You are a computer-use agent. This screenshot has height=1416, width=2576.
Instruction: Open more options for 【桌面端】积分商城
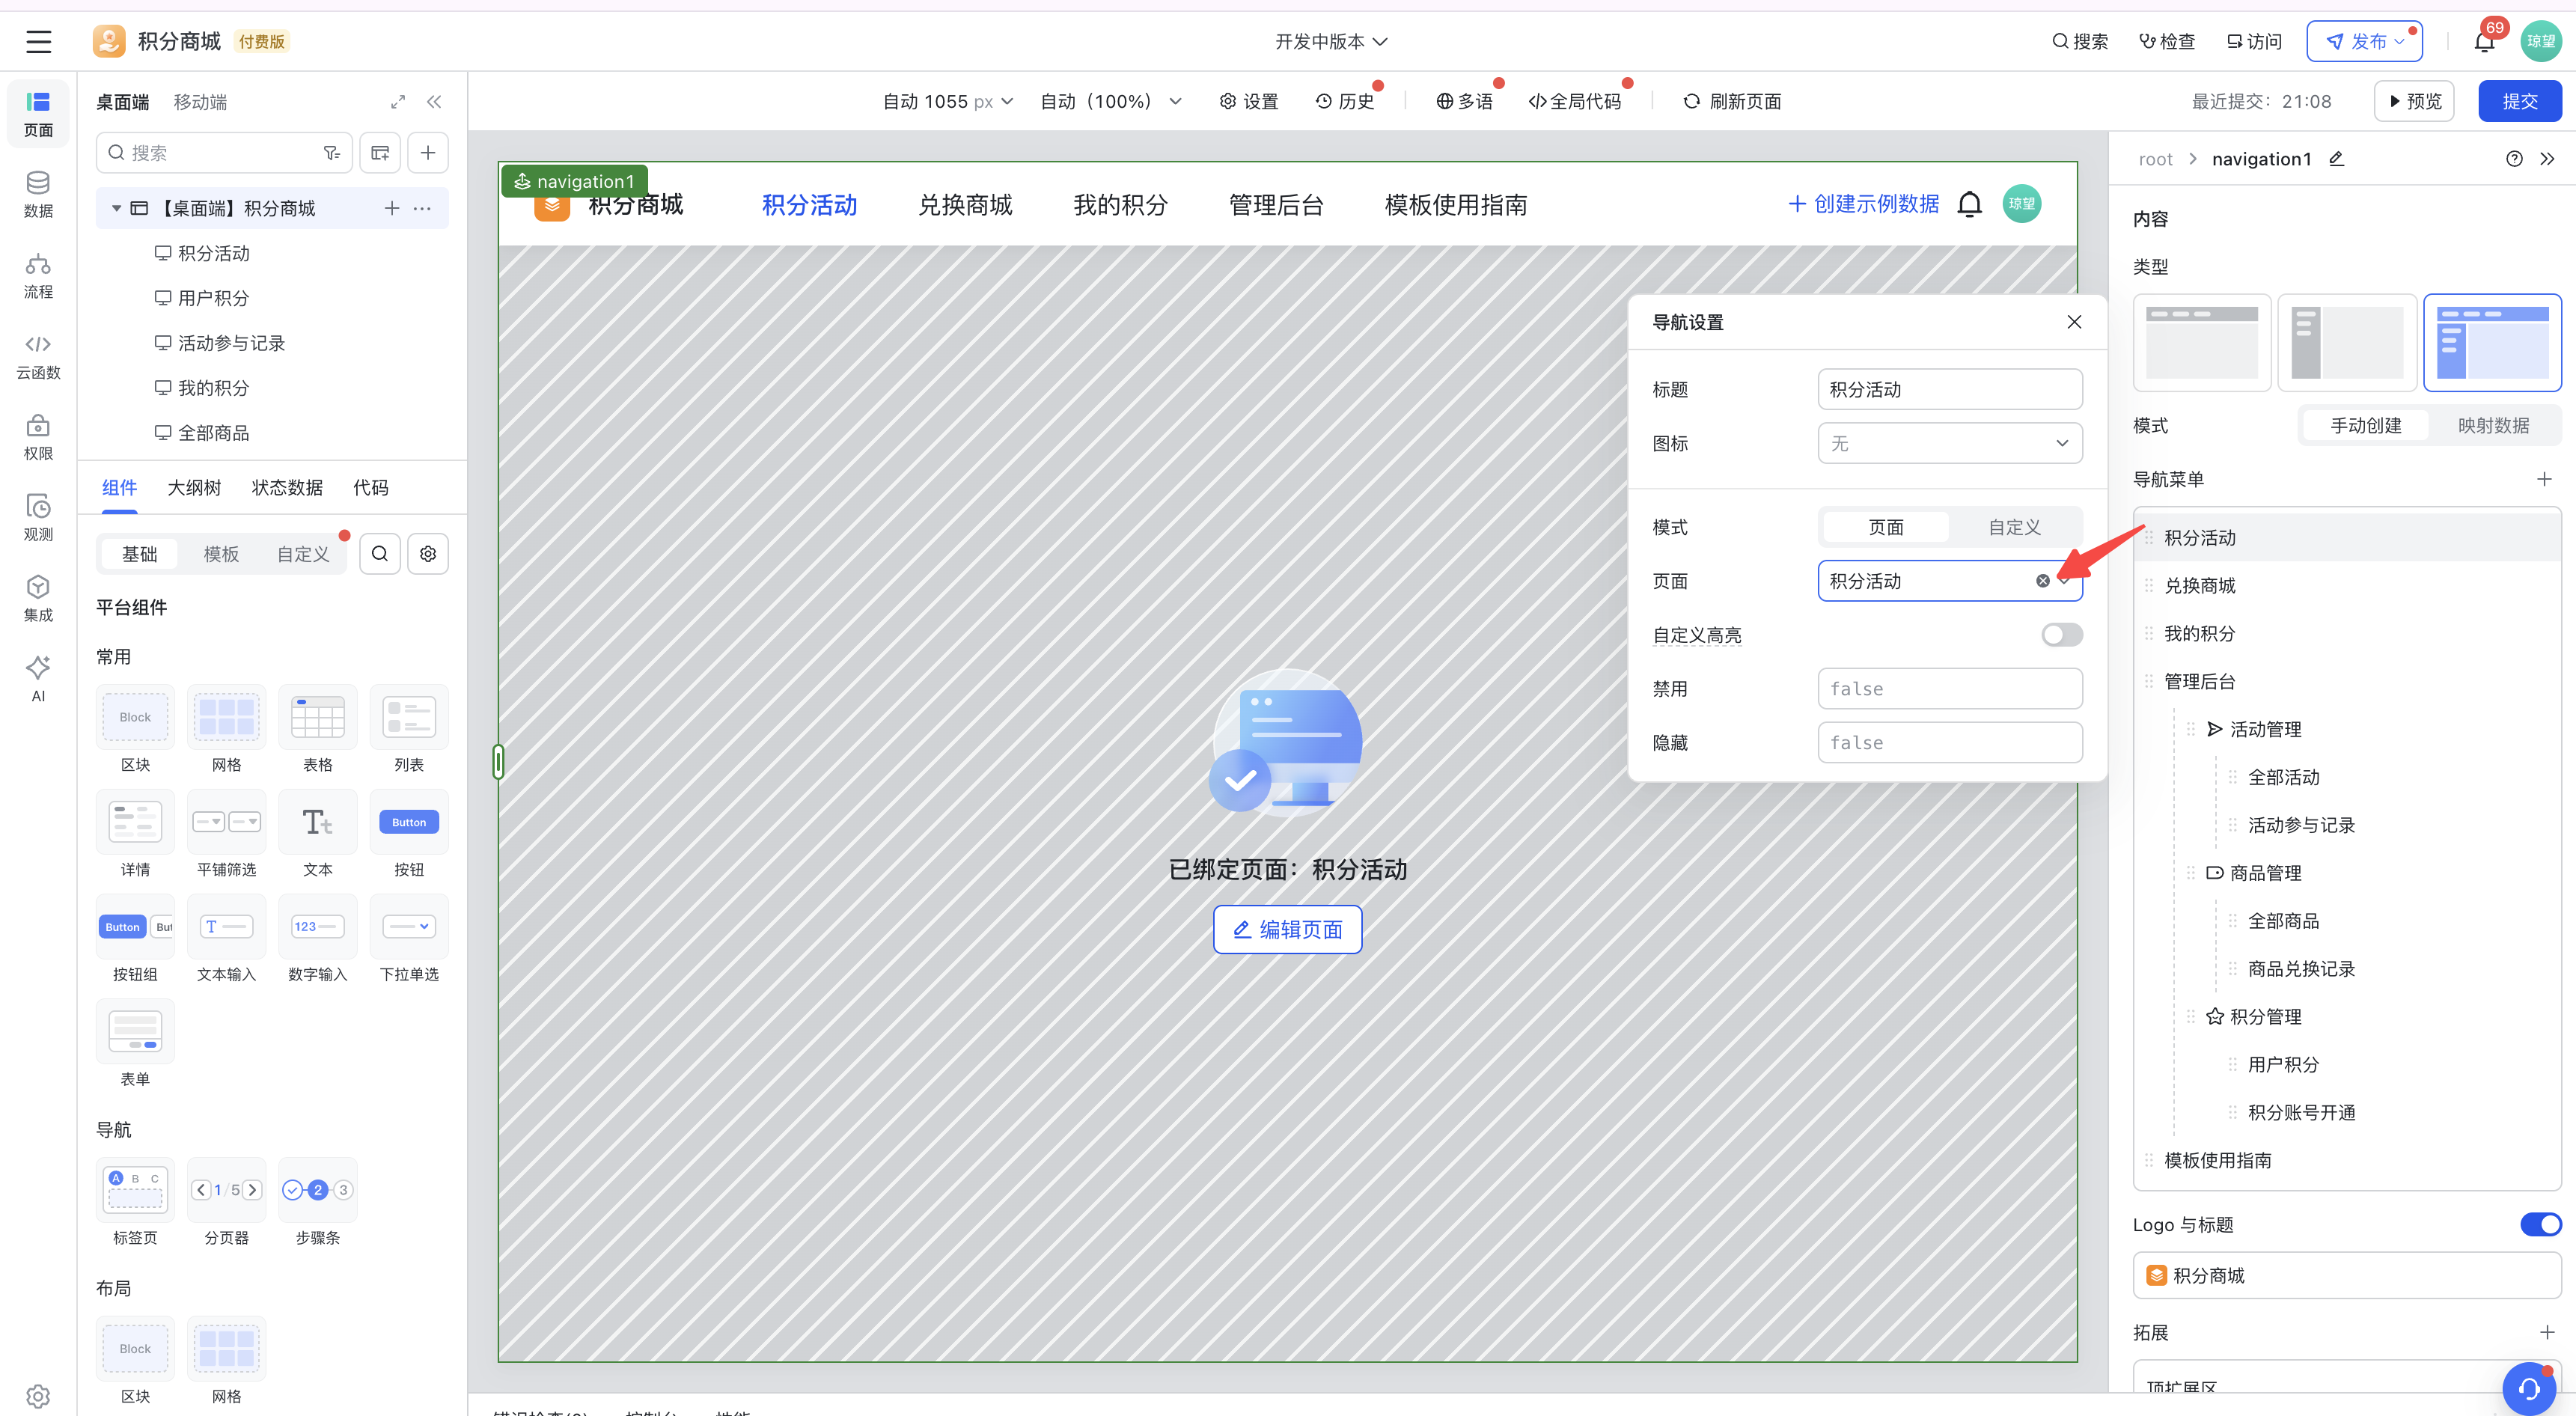pos(423,208)
